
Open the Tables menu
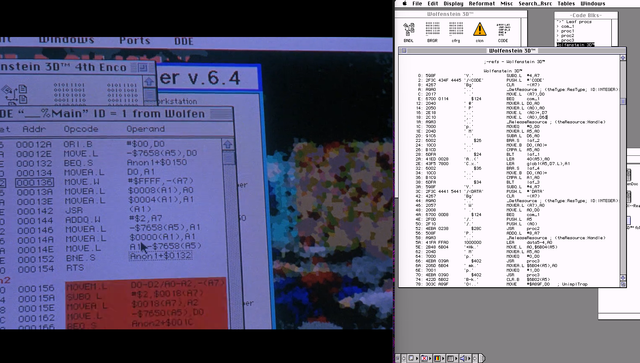click(x=566, y=3)
